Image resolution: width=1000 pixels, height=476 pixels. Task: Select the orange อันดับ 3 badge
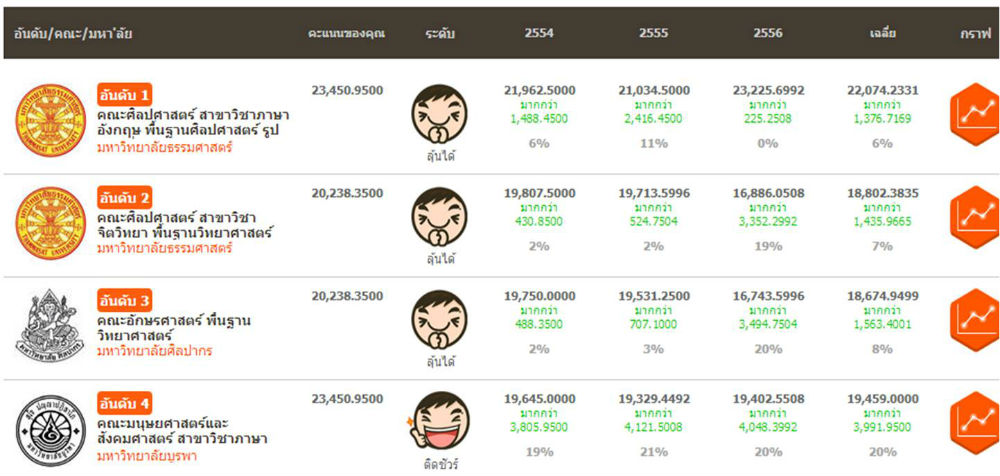125,300
